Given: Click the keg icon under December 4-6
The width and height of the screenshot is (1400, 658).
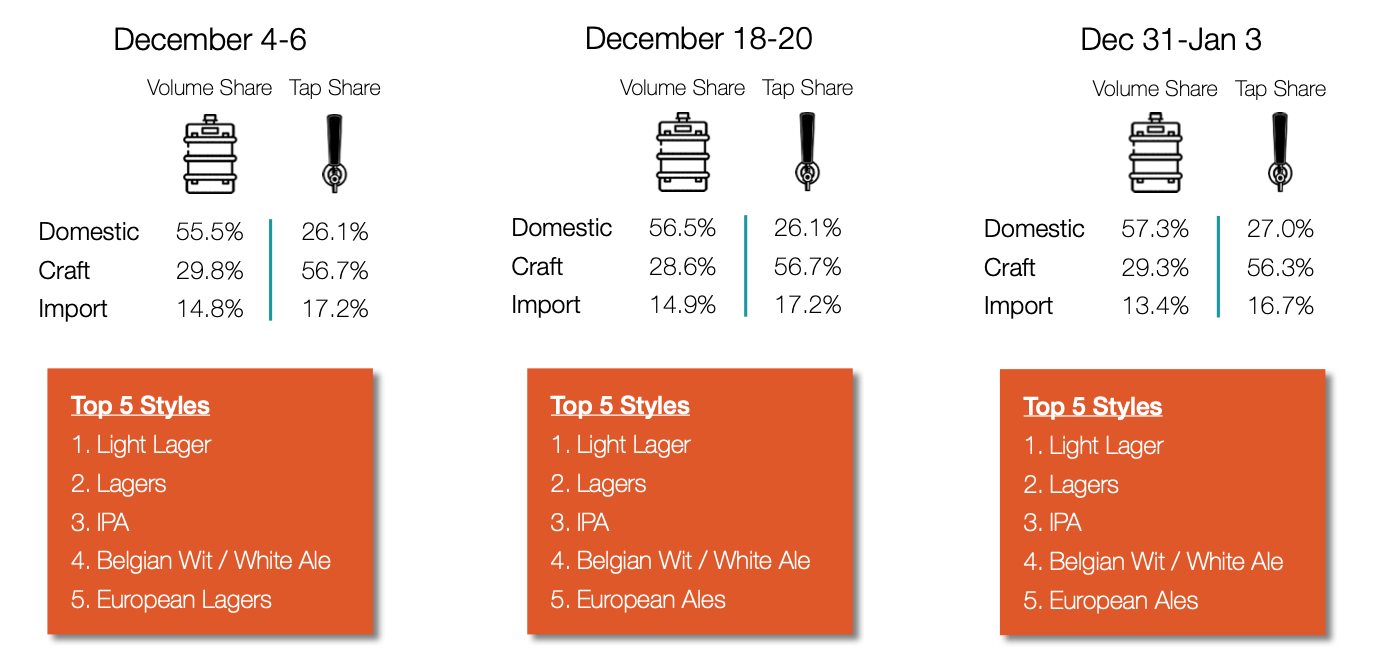Looking at the screenshot, I should coord(210,154).
